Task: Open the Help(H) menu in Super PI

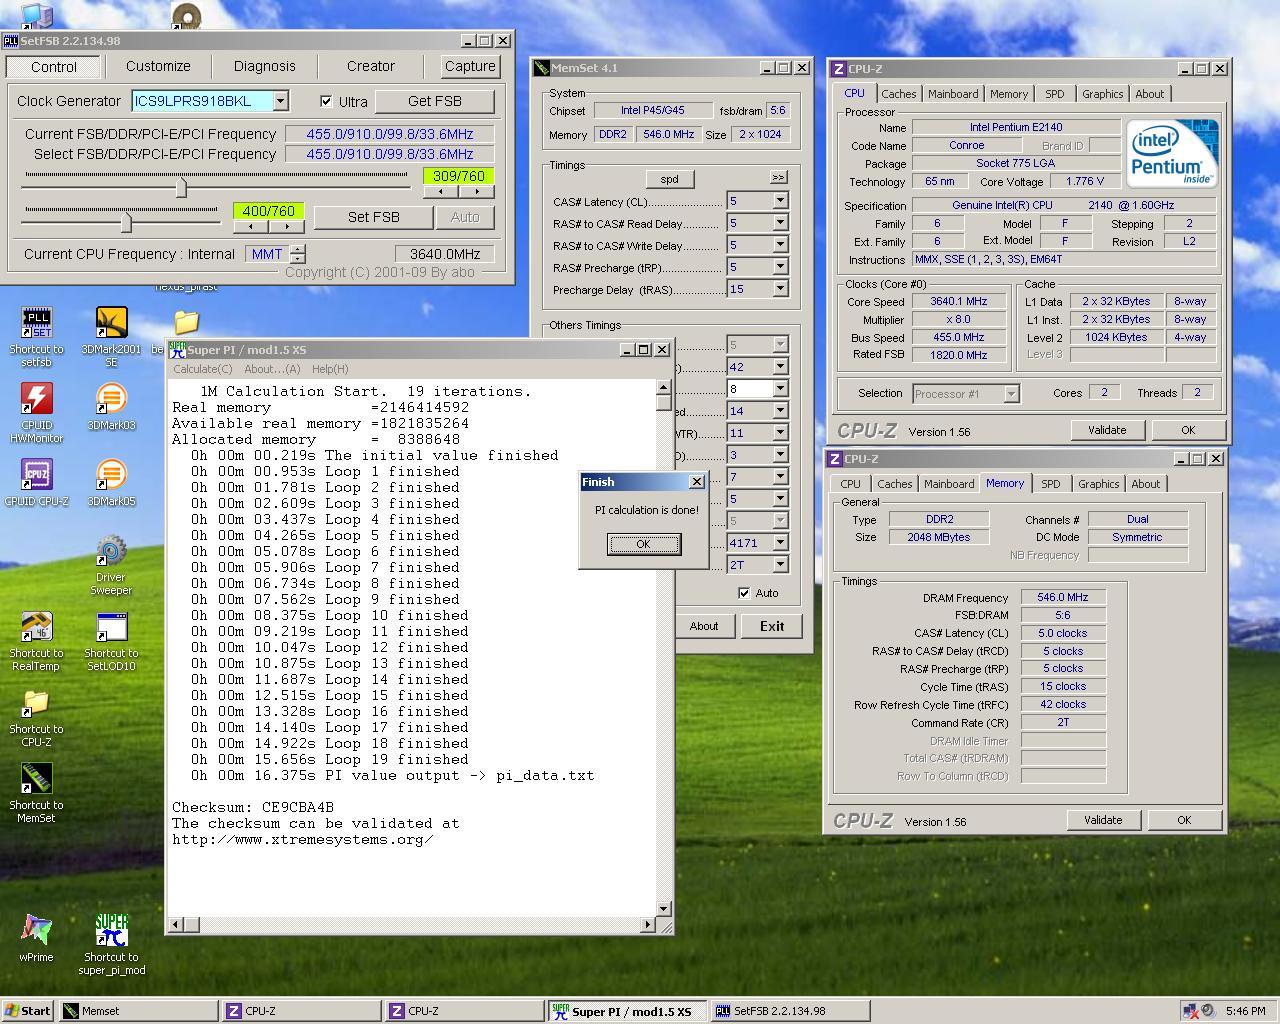Action: click(330, 369)
